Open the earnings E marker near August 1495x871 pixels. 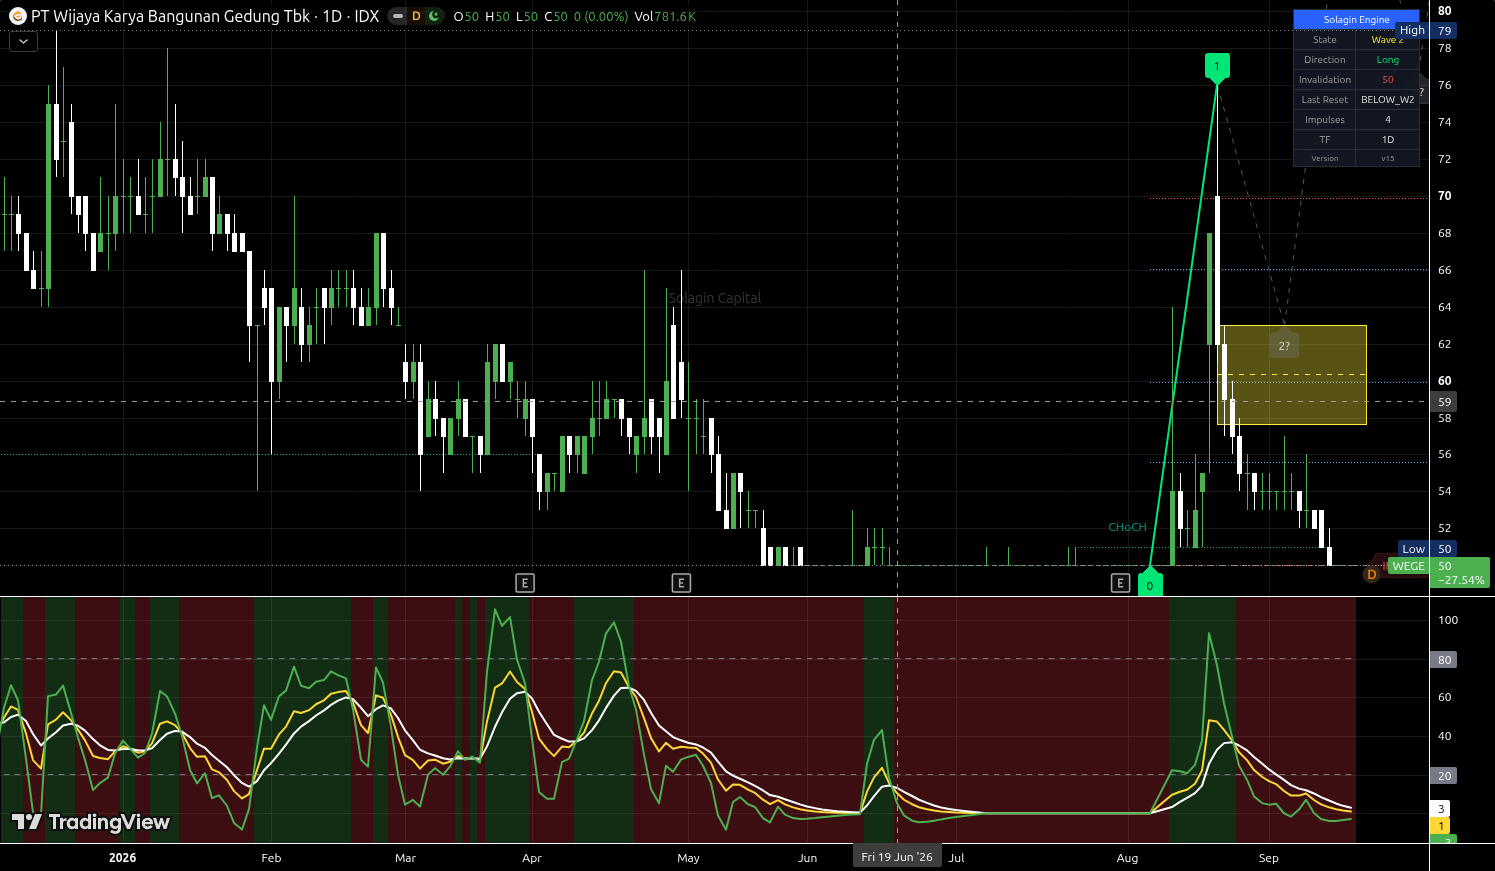click(1120, 583)
